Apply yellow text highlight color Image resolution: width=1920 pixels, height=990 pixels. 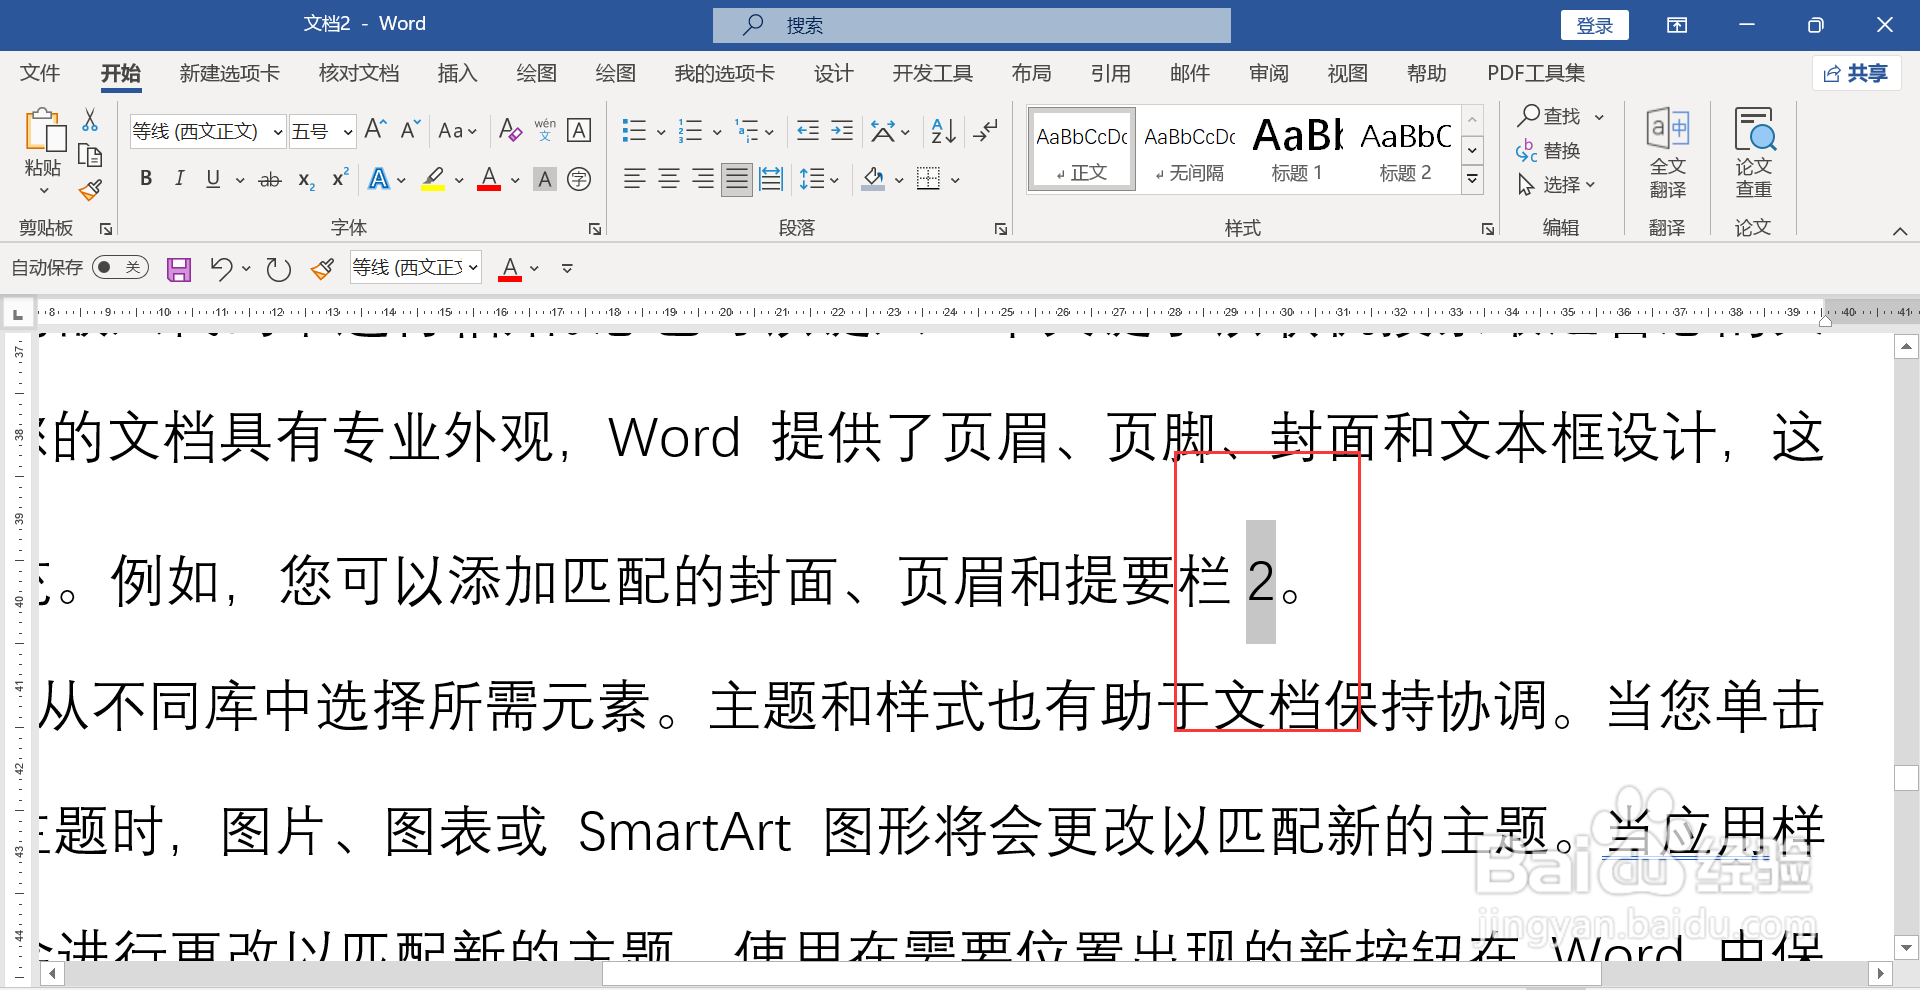433,179
